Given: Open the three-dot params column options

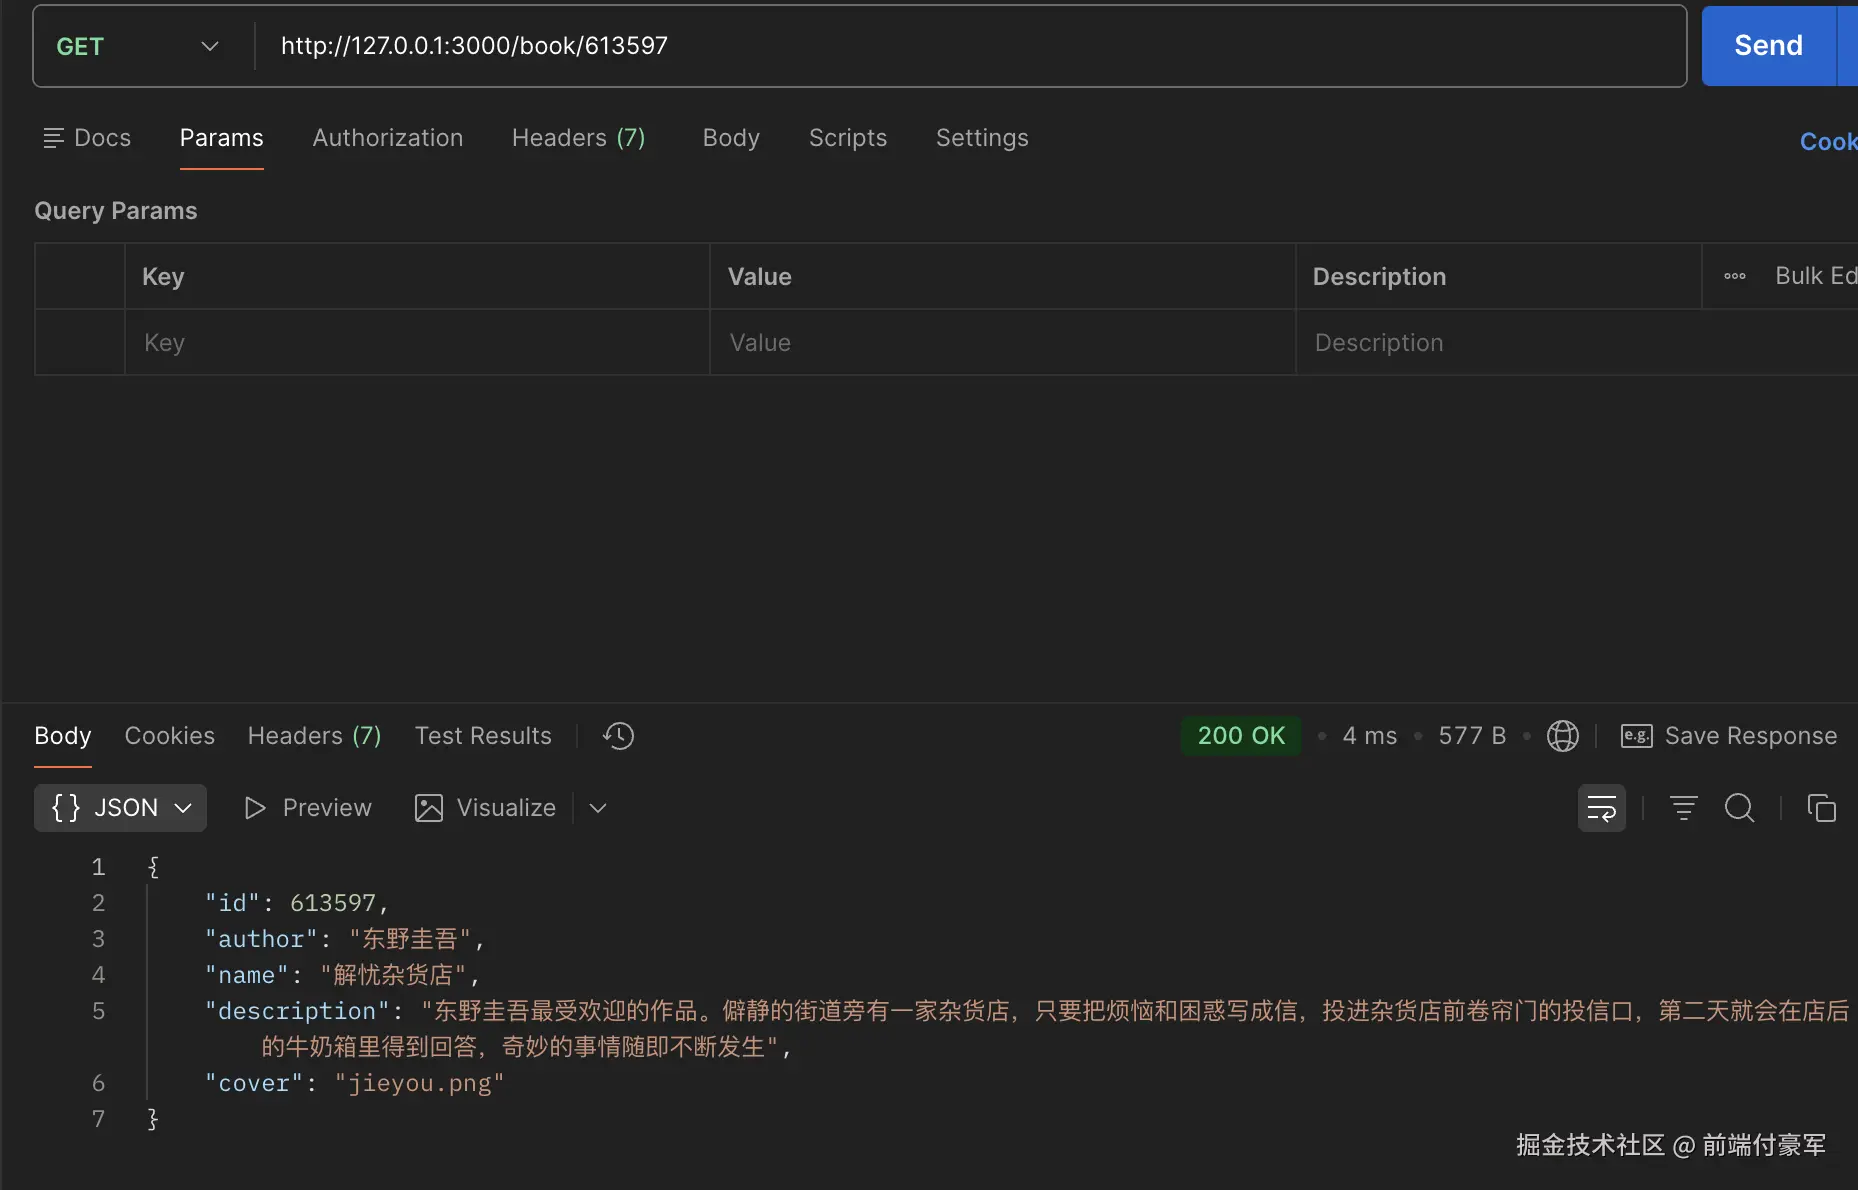Looking at the screenshot, I should pos(1735,276).
